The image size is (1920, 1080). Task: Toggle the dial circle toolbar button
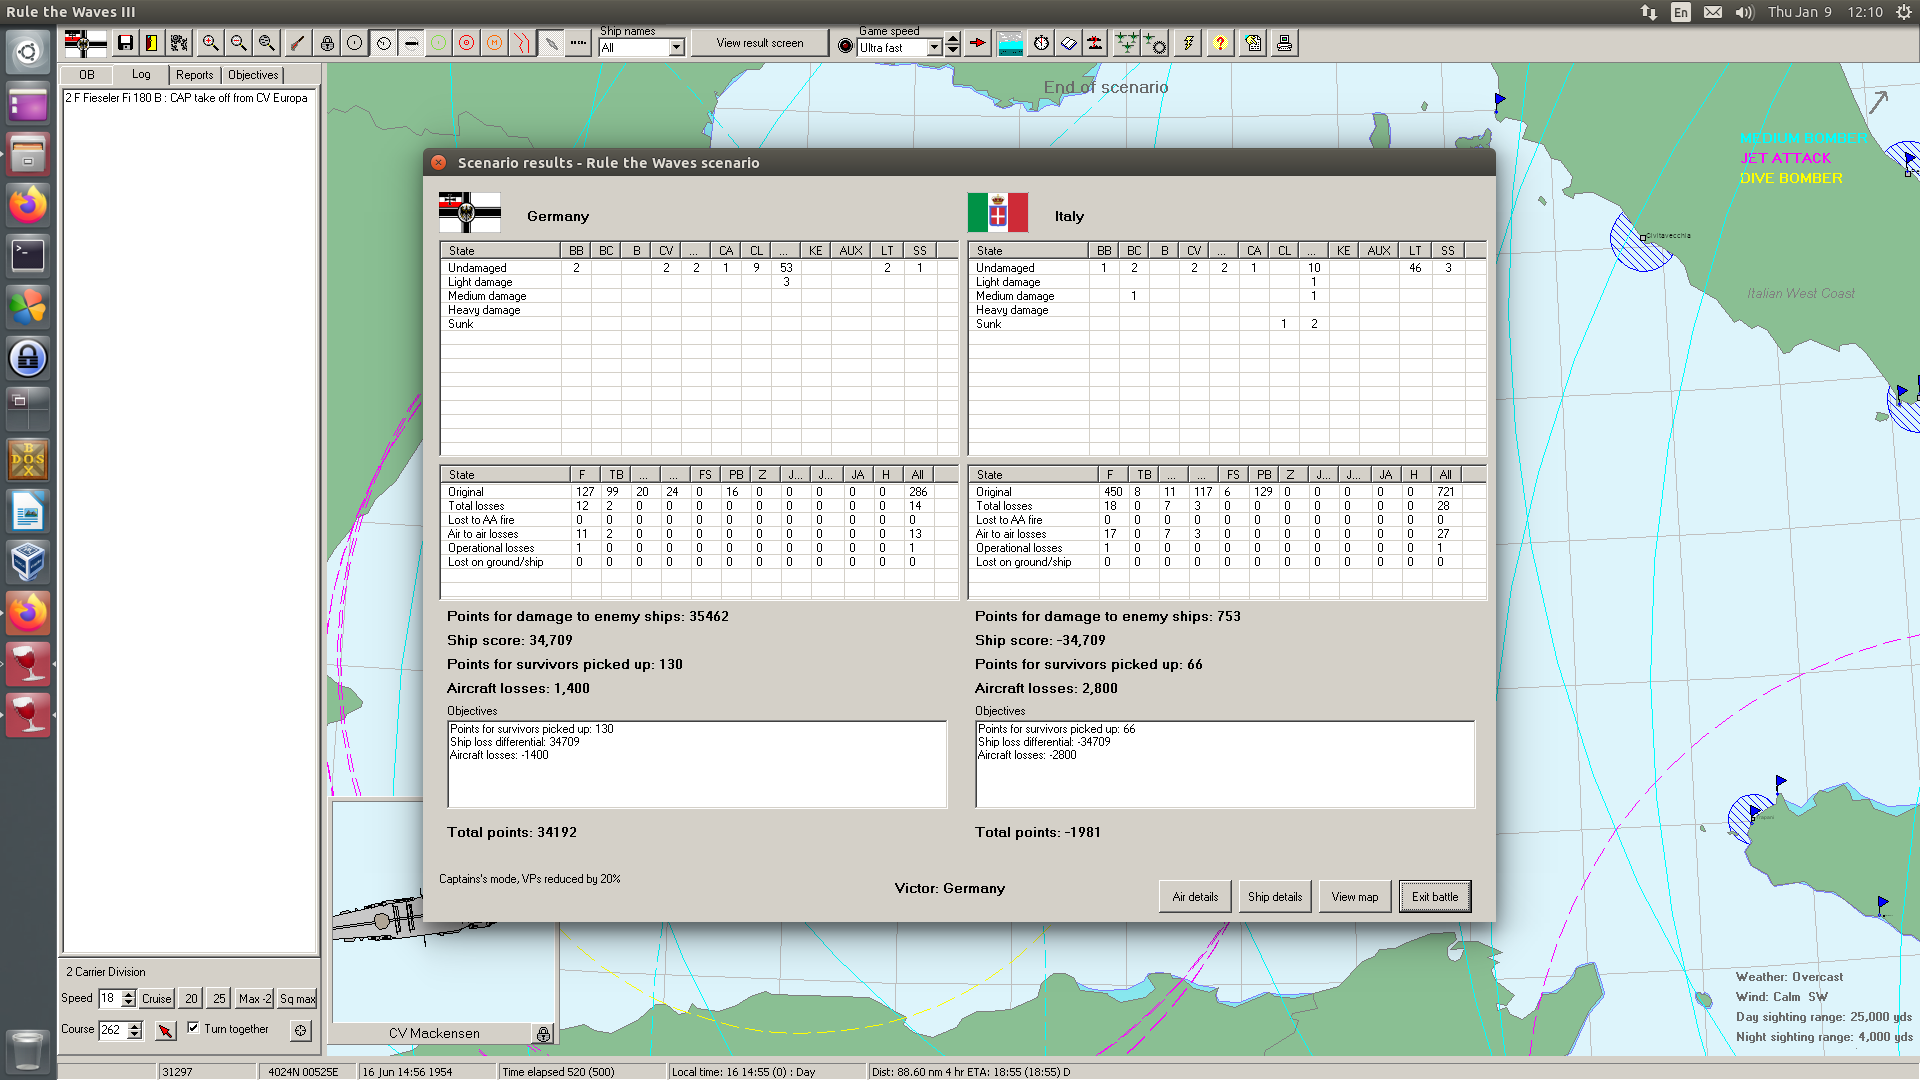[x=383, y=43]
